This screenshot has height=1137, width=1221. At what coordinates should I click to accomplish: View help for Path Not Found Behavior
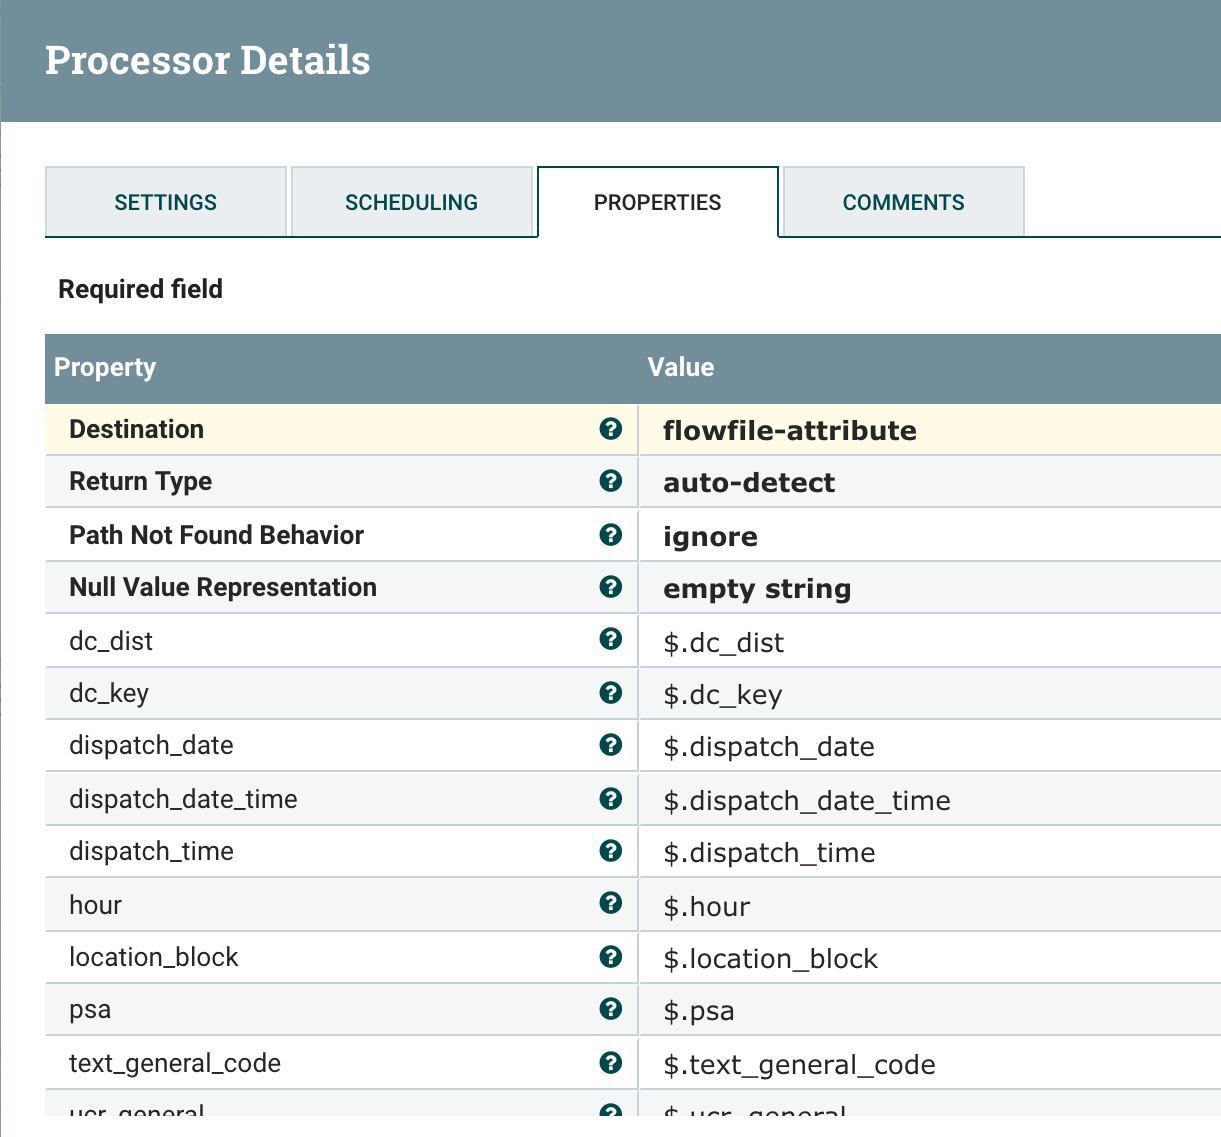[610, 534]
